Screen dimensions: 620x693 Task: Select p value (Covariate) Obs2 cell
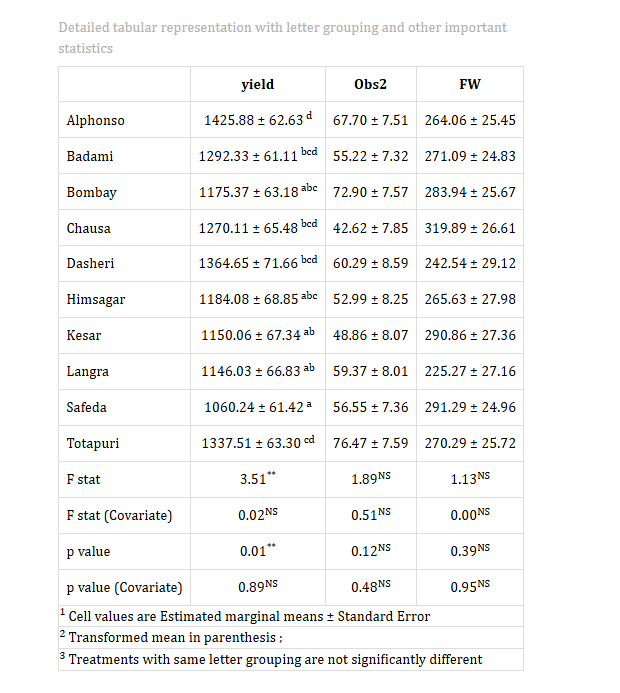(371, 587)
